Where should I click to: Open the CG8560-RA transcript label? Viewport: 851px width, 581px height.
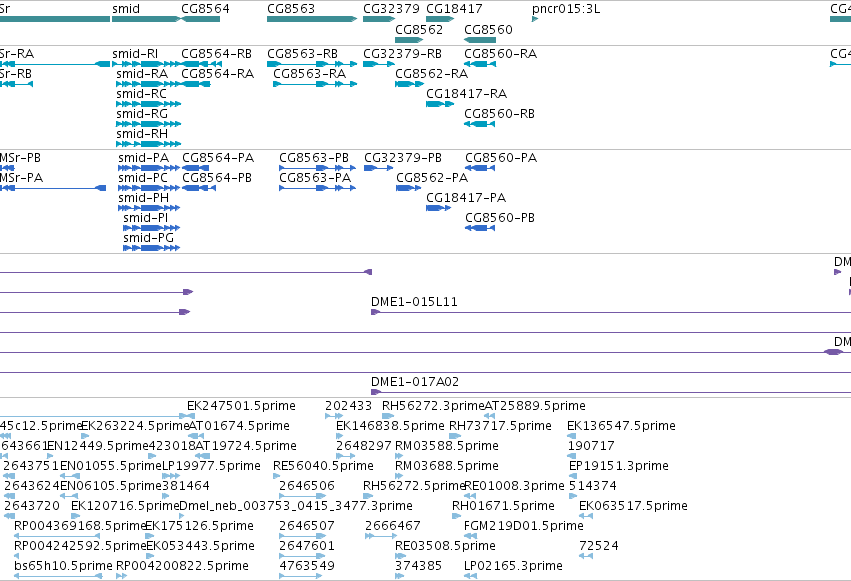(500, 54)
